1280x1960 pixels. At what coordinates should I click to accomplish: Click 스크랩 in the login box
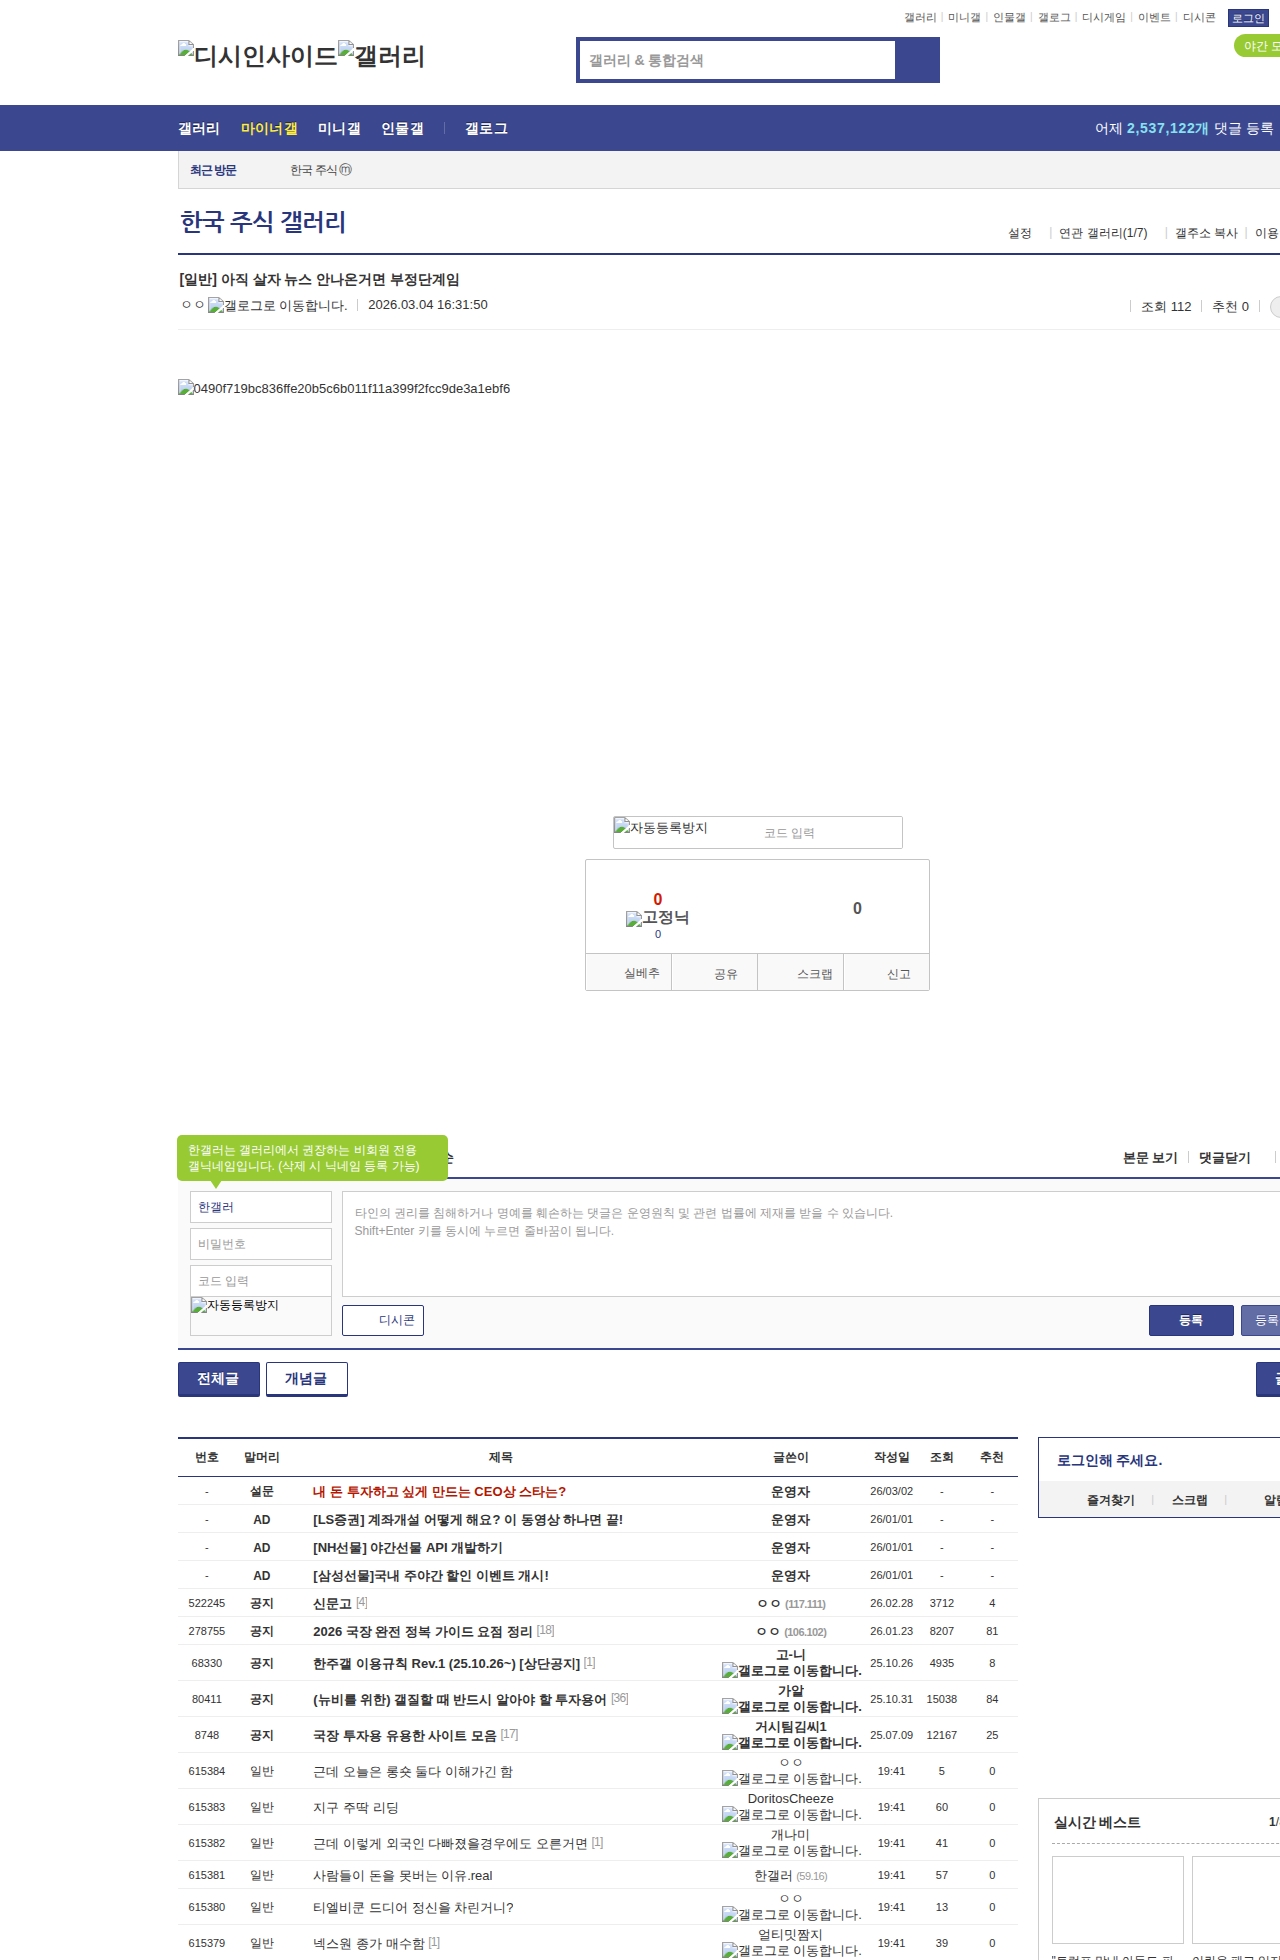click(x=1190, y=1500)
